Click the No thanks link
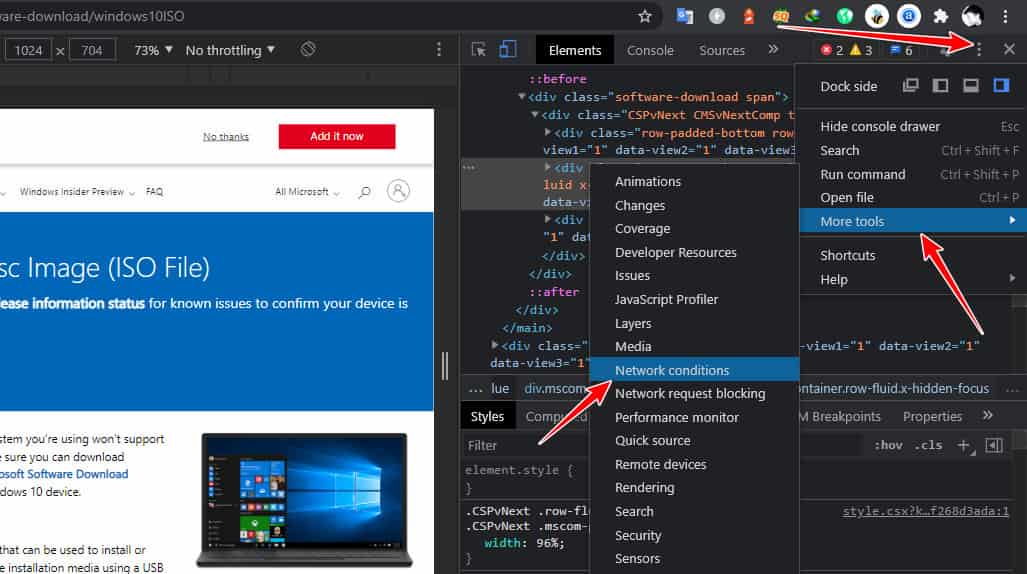The height and width of the screenshot is (574, 1027). (x=225, y=136)
